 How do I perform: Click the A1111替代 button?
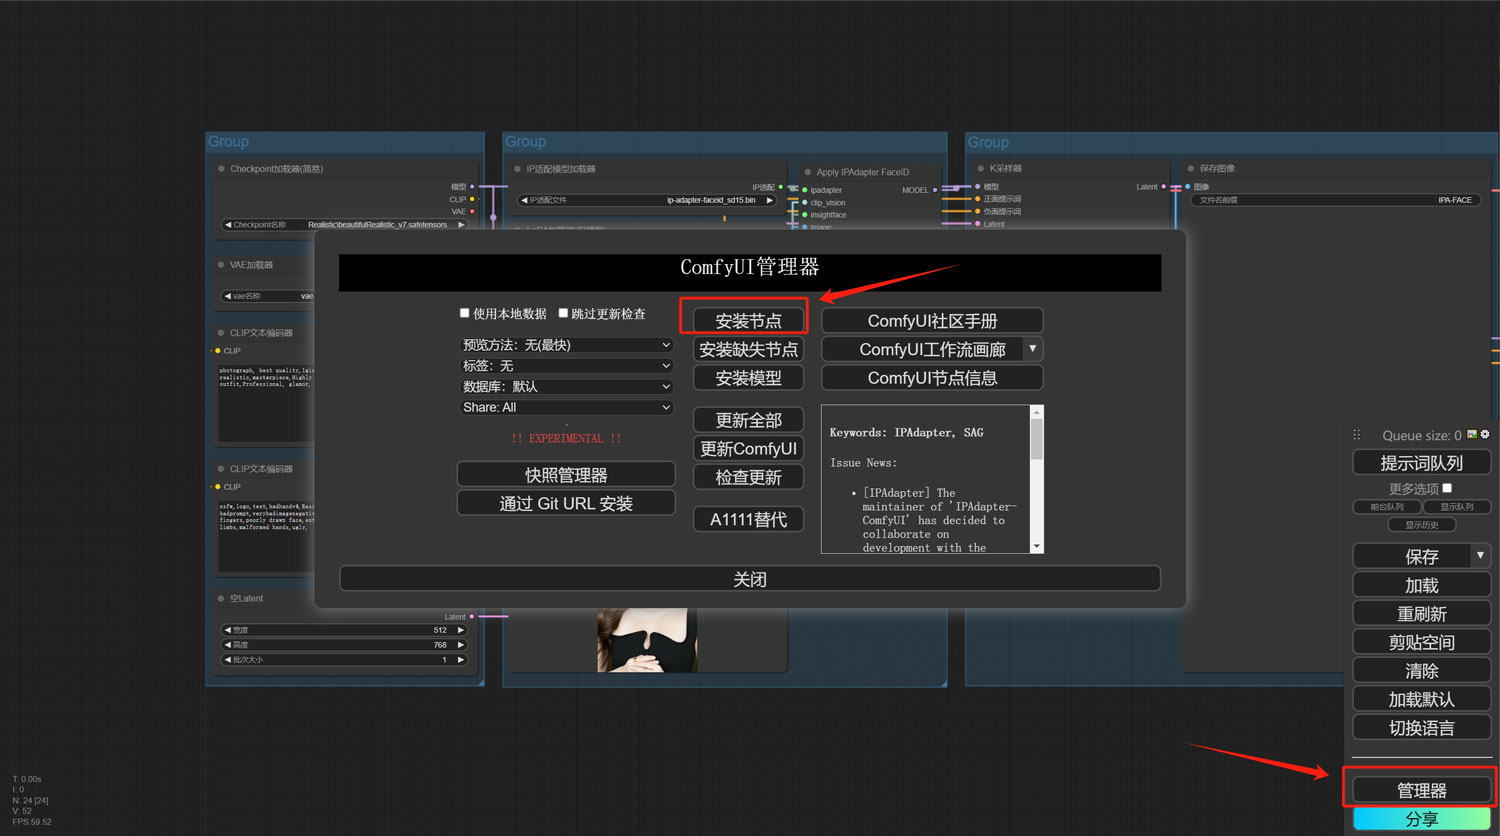748,519
